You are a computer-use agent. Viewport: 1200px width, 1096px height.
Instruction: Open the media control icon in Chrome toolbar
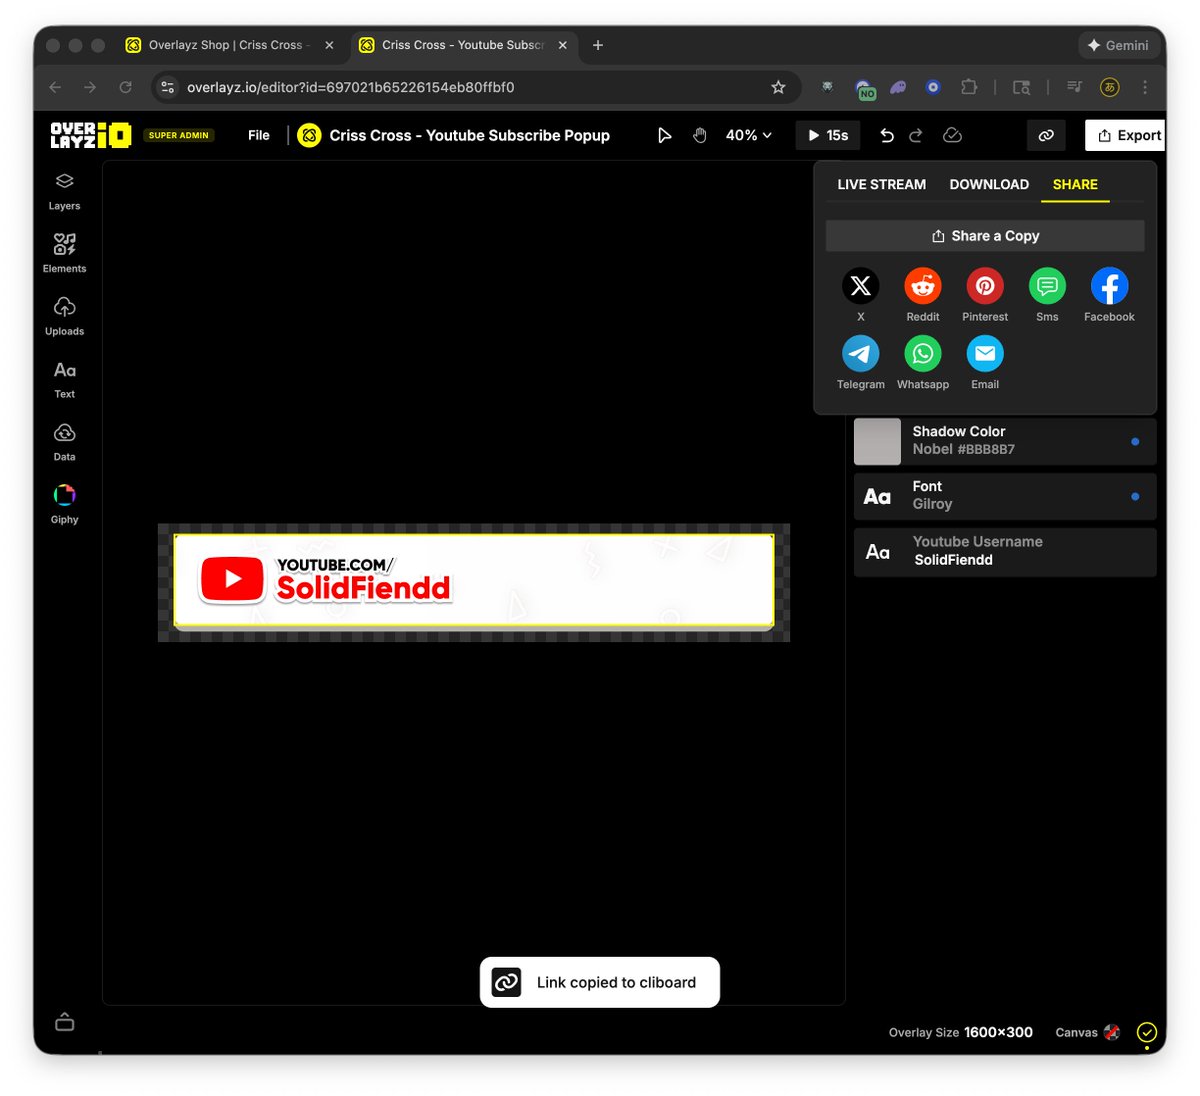pos(1074,87)
